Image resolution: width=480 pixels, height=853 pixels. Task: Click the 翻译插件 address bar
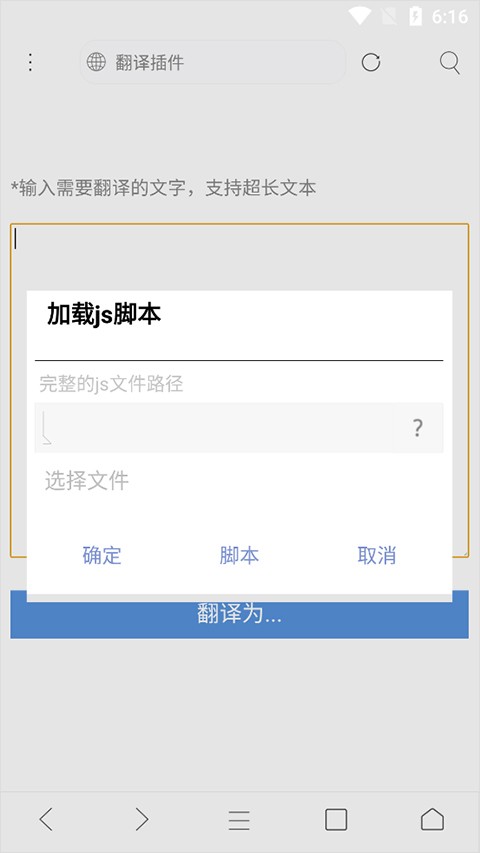point(213,62)
